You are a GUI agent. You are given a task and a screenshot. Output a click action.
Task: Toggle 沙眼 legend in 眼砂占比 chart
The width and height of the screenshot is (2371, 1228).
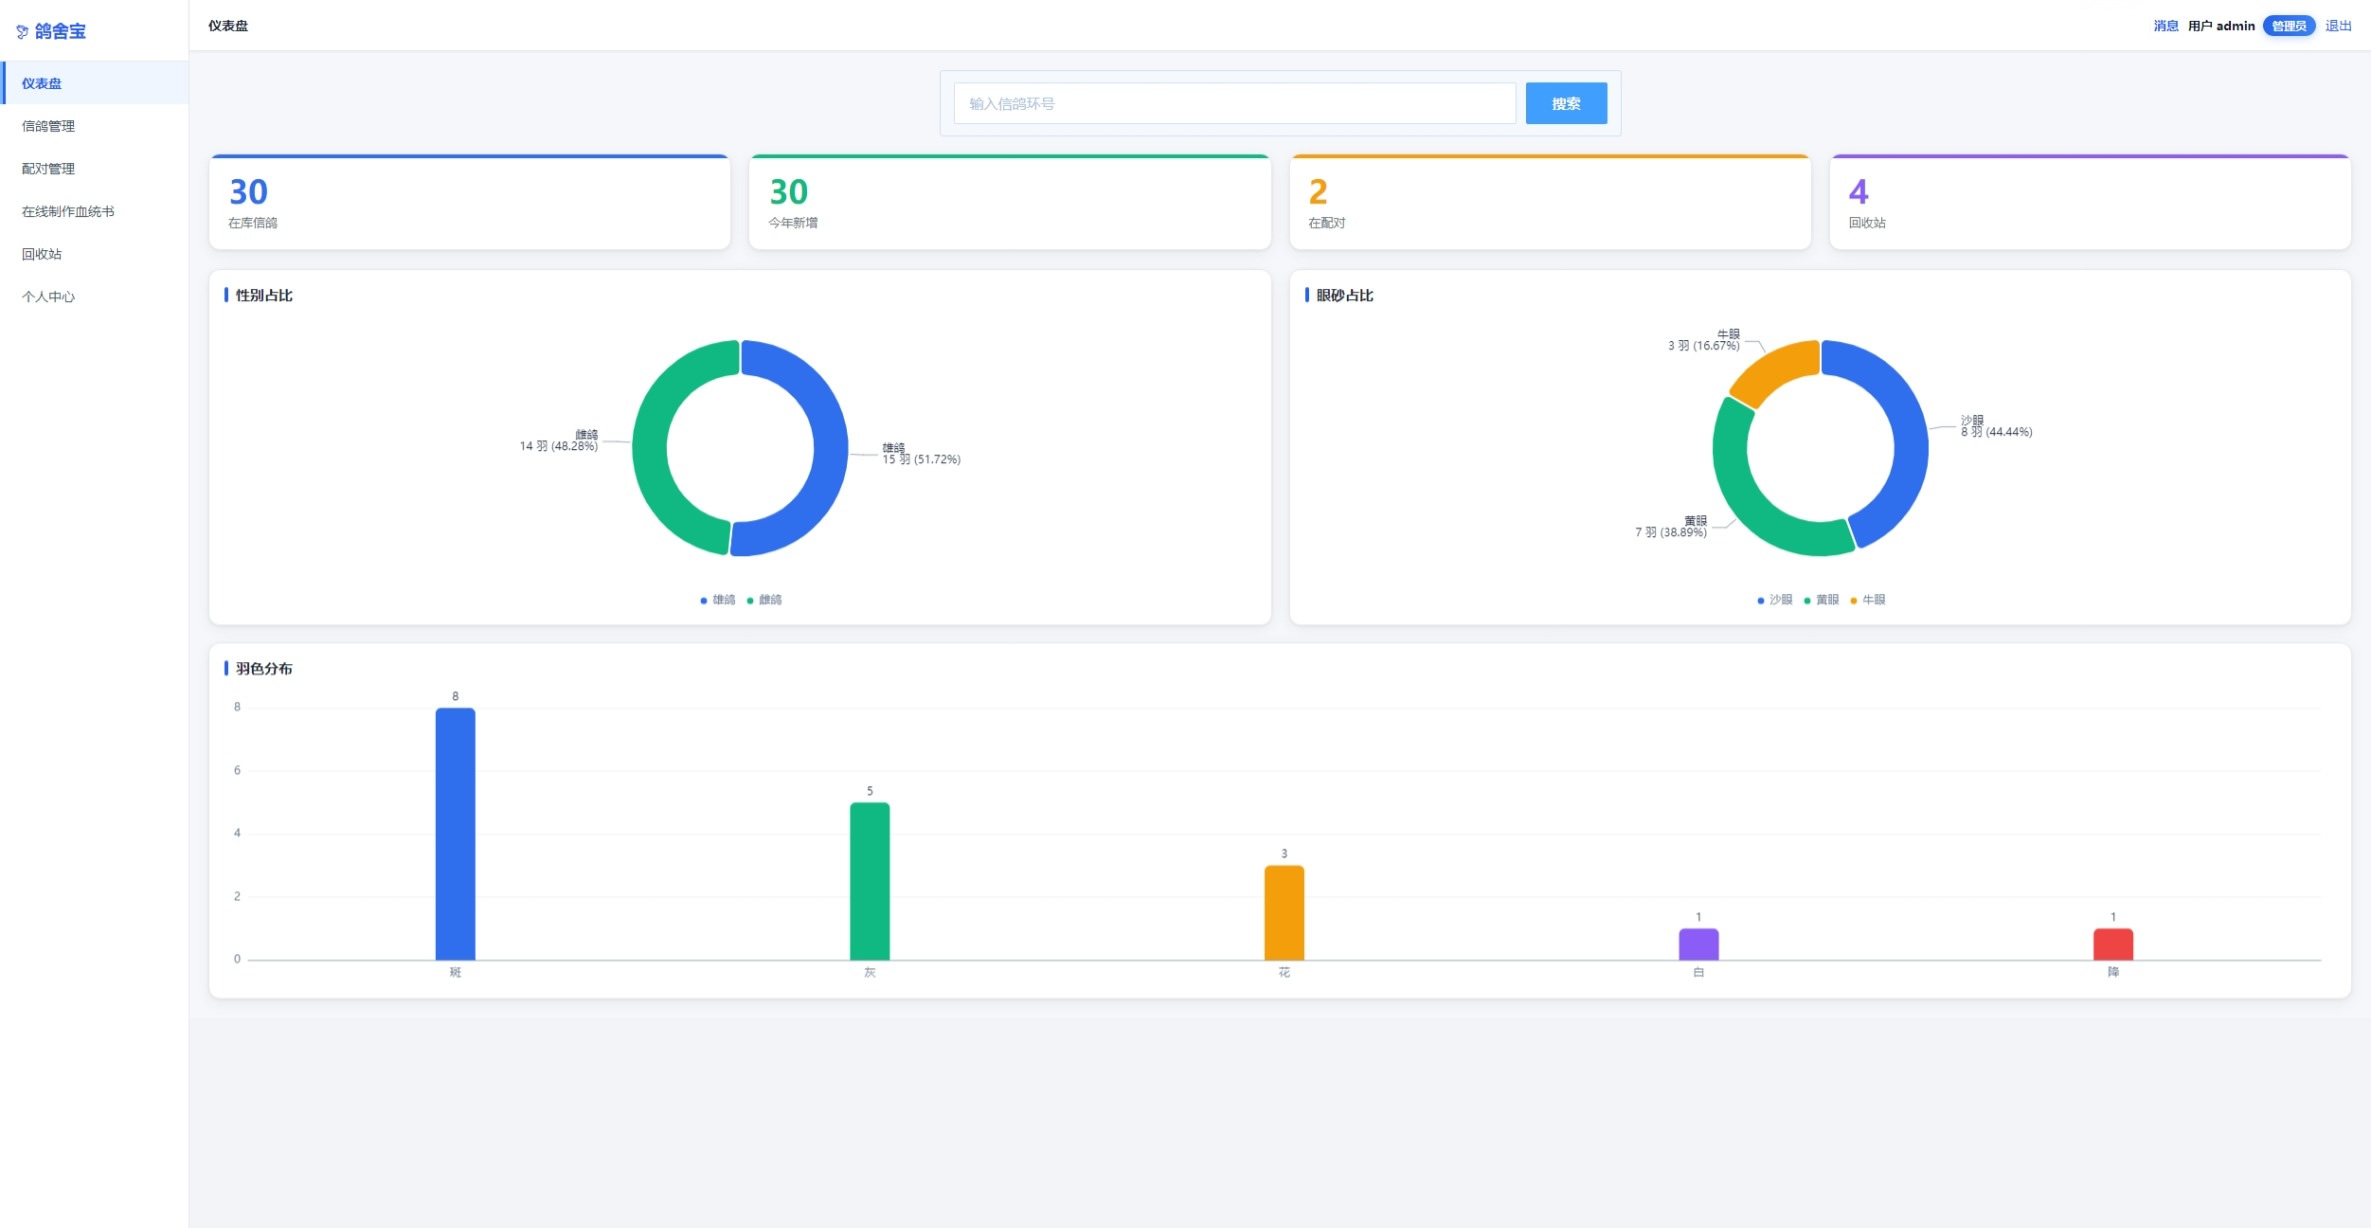click(x=1775, y=600)
